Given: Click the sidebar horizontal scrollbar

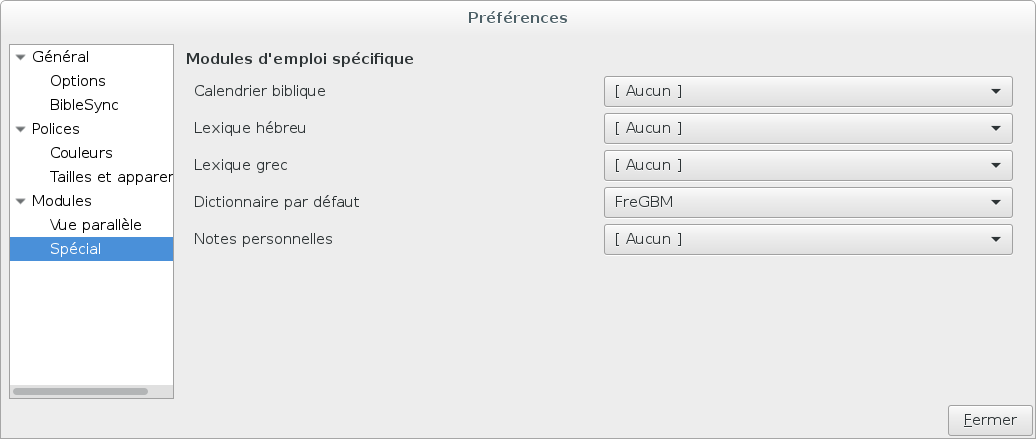Looking at the screenshot, I should tap(81, 391).
